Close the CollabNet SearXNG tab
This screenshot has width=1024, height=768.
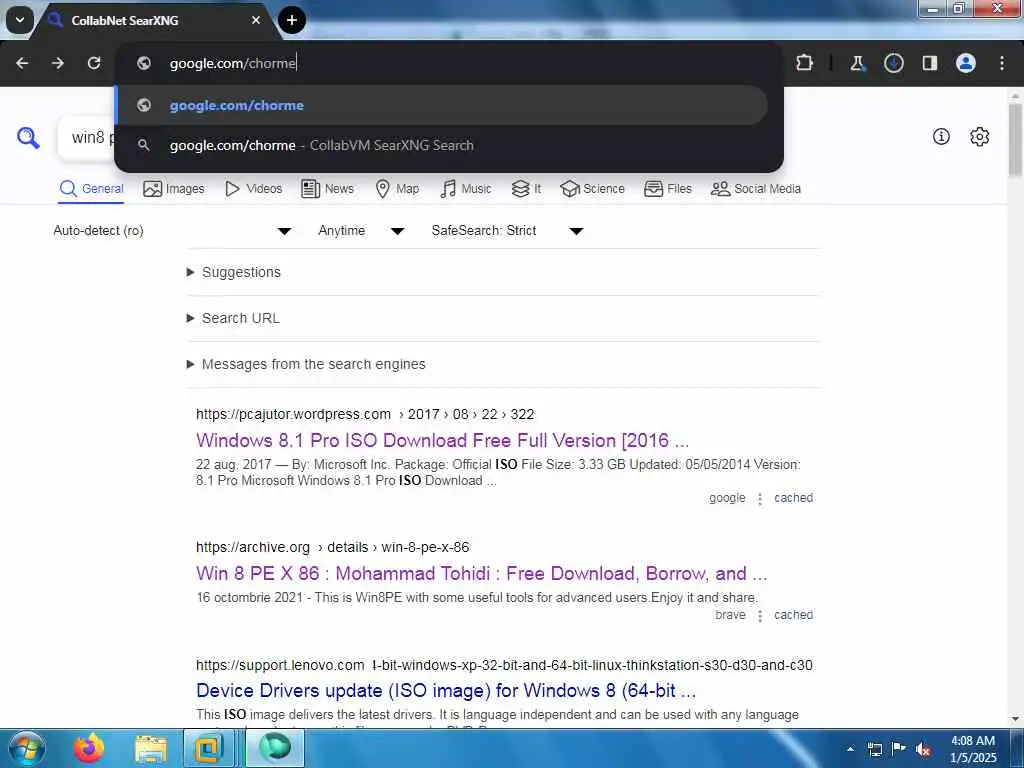point(256,20)
